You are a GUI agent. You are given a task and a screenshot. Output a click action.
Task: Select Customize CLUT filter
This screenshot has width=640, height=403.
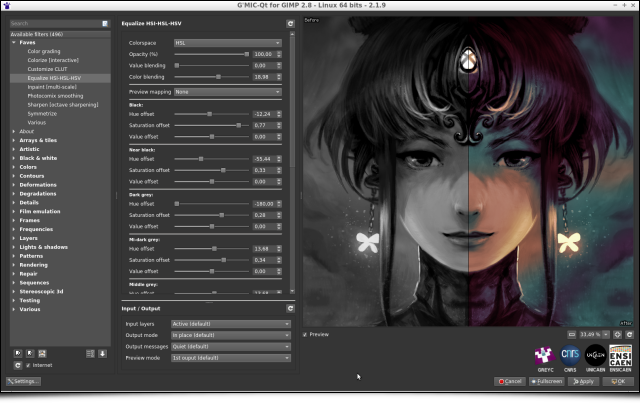(47, 69)
